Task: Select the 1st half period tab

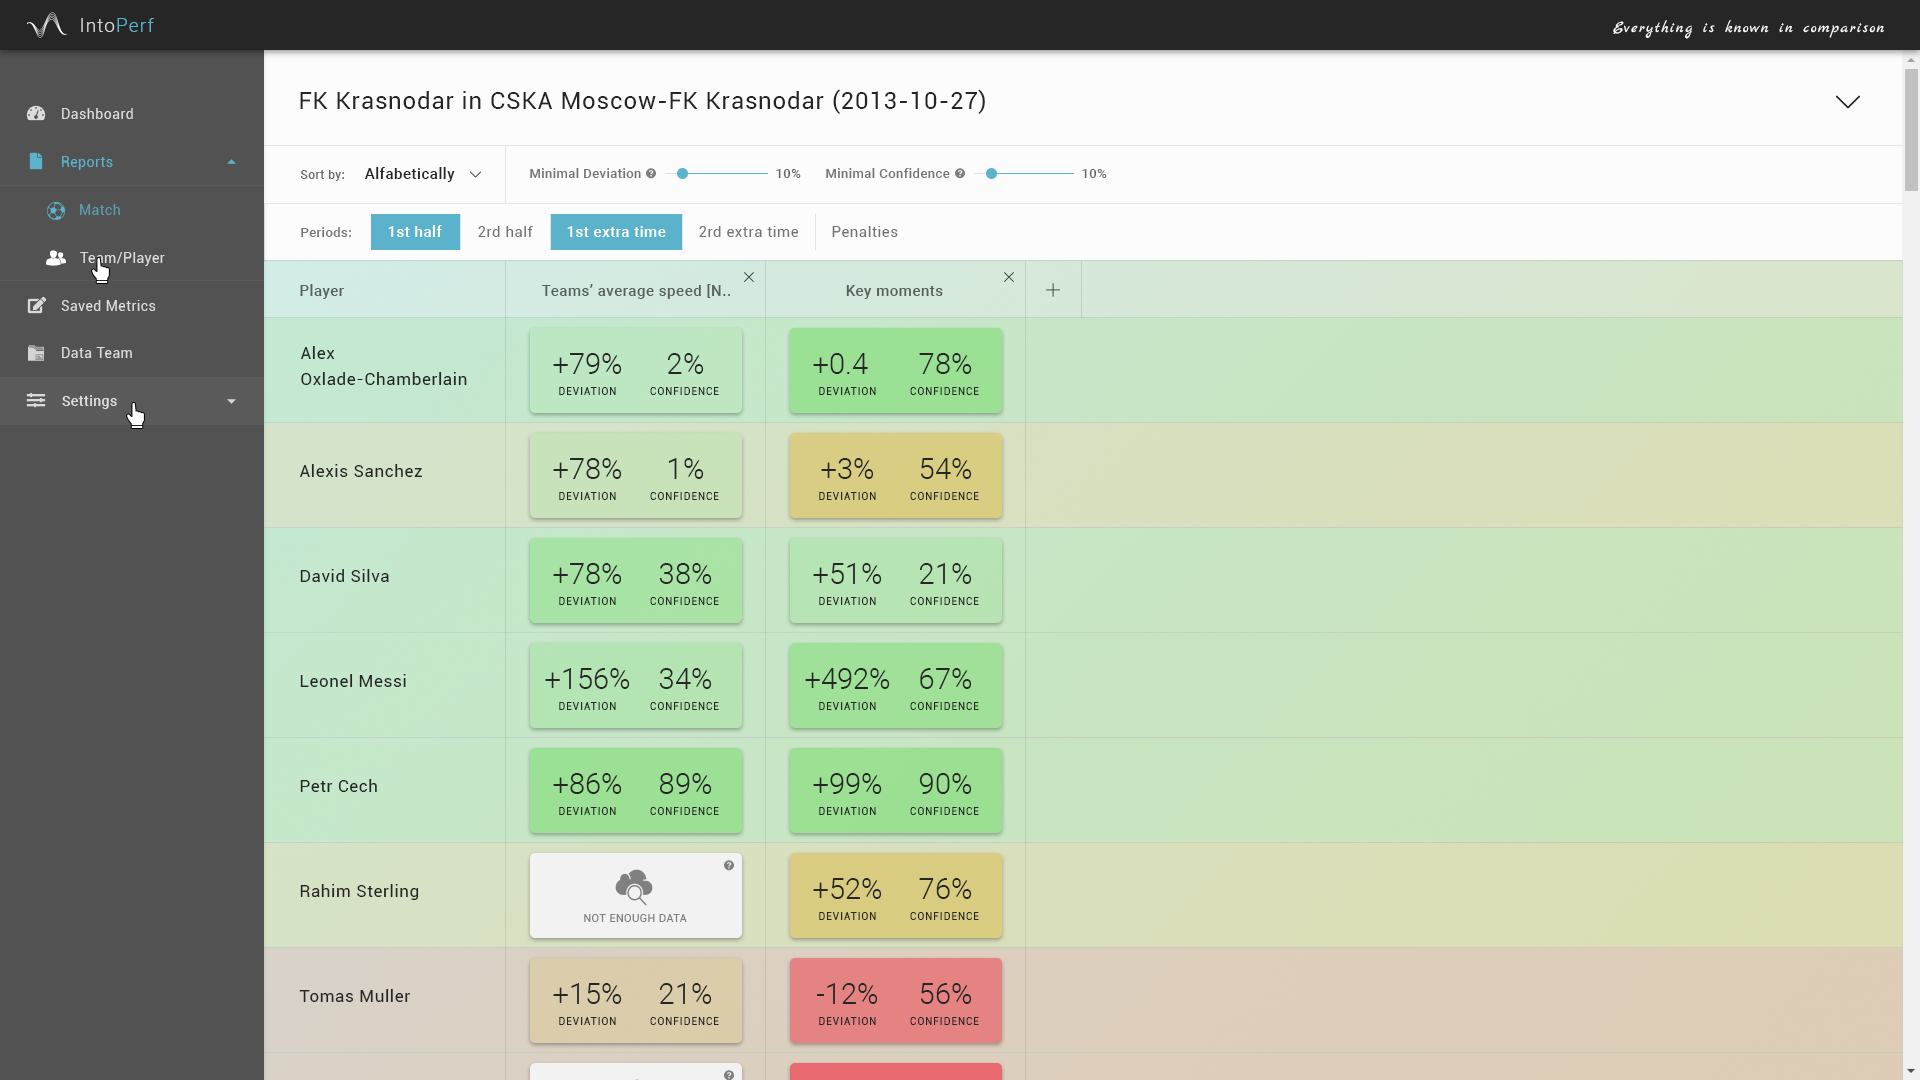Action: [415, 231]
